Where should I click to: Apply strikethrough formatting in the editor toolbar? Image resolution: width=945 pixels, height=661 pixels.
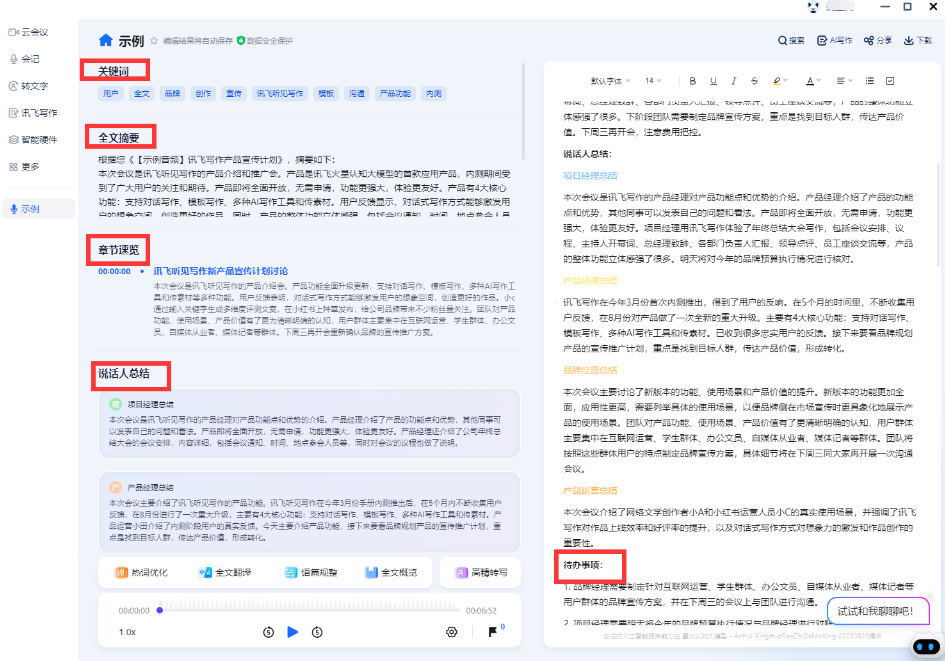(754, 81)
